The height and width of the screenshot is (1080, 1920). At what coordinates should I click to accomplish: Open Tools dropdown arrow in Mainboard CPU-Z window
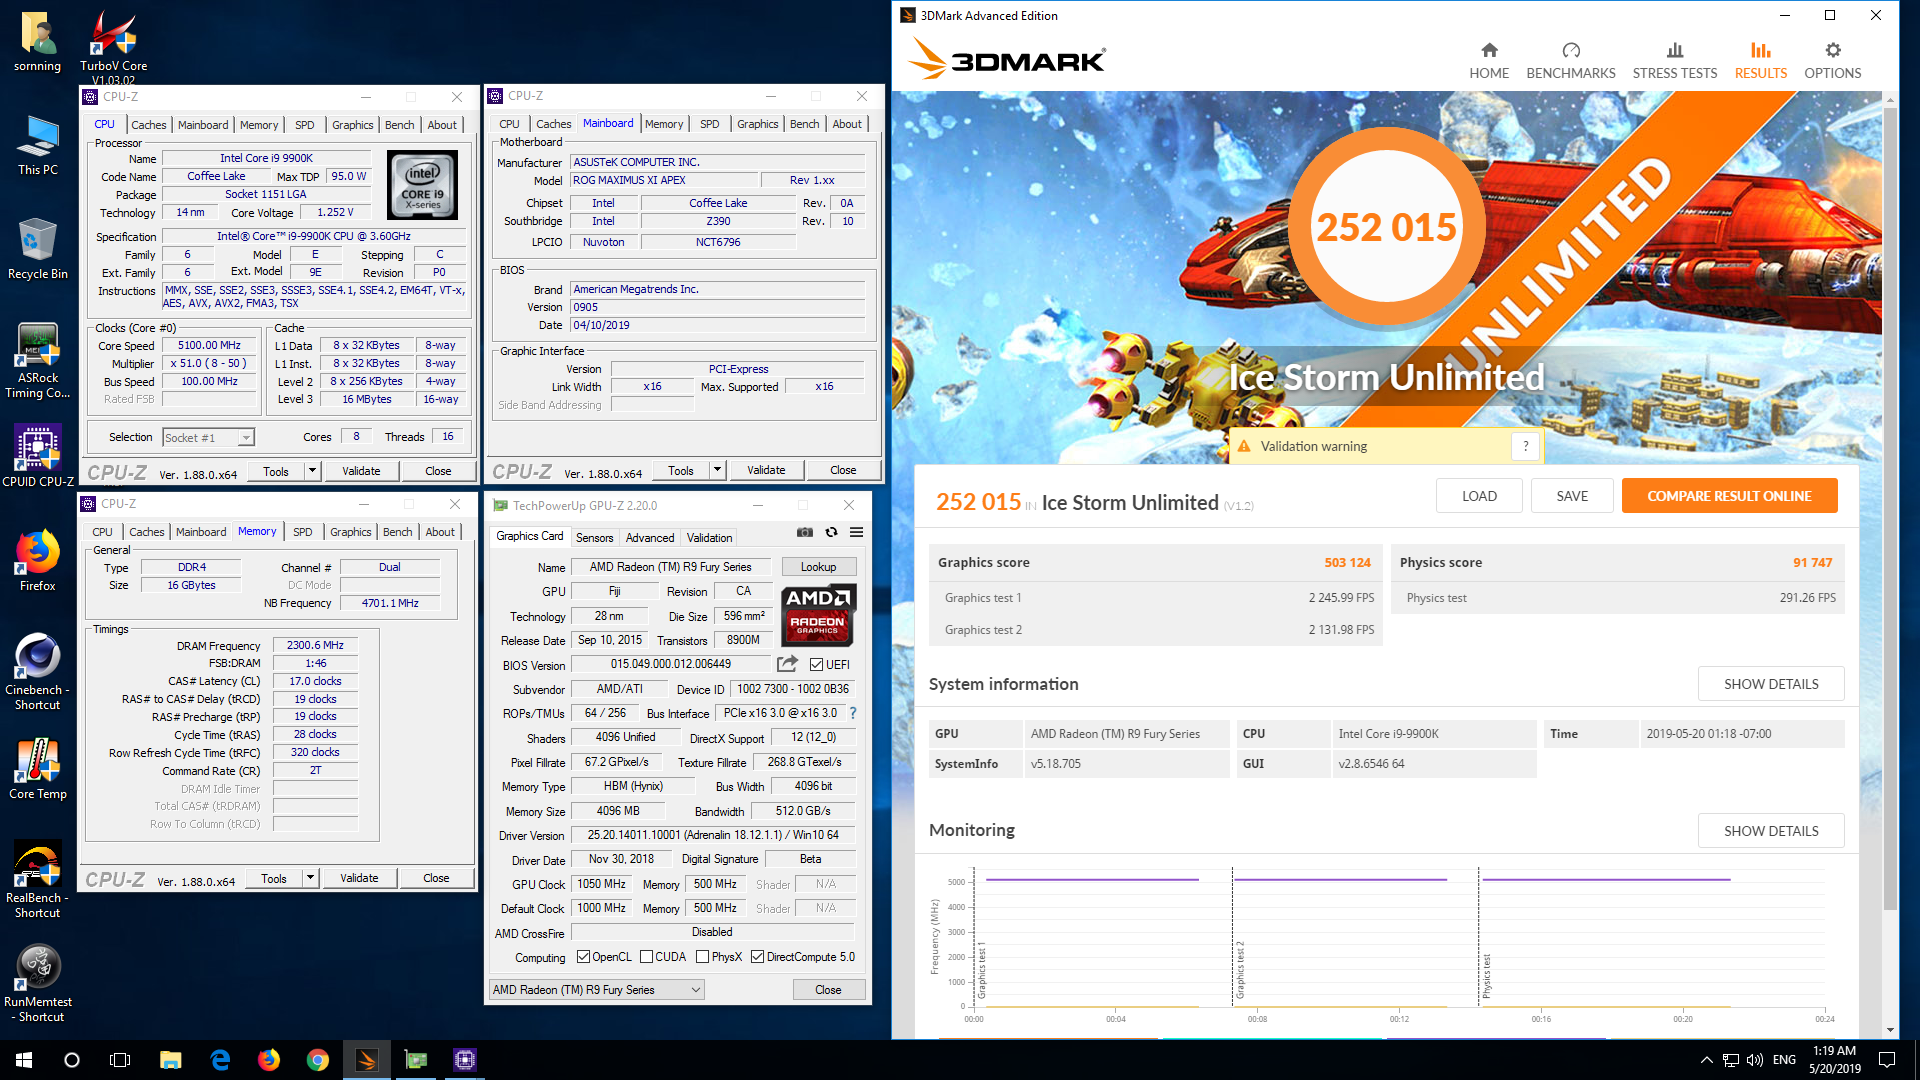[717, 470]
